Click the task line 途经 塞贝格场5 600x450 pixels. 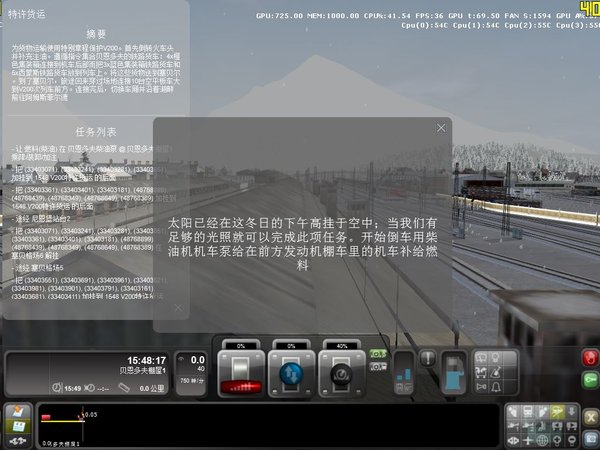(x=38, y=267)
